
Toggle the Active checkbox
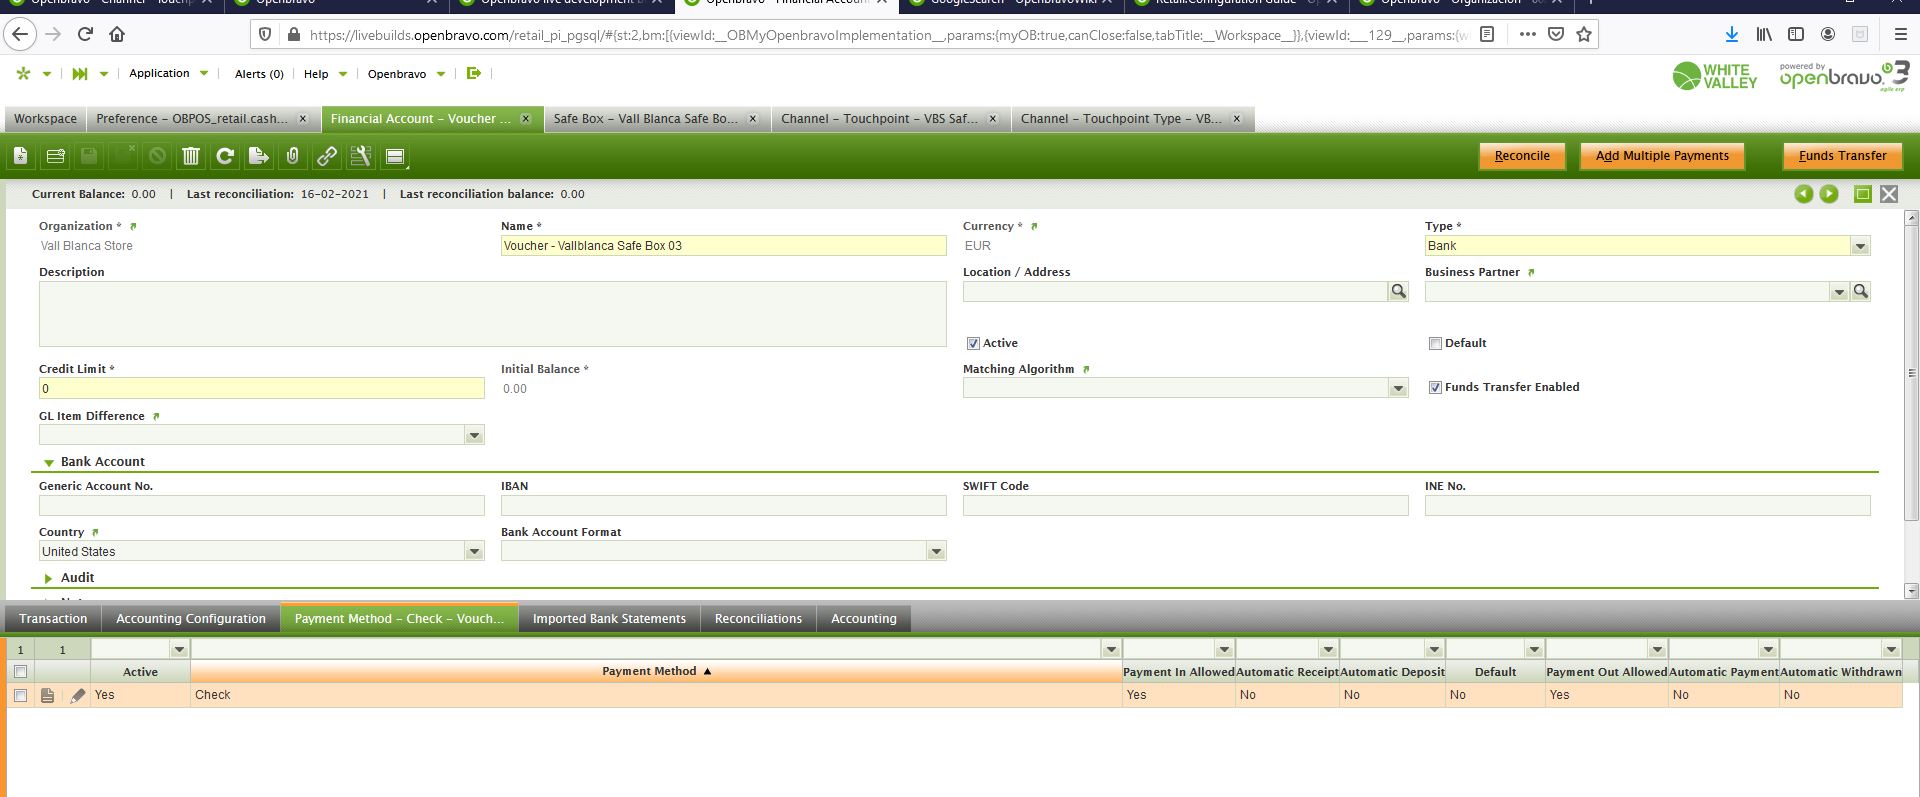[x=973, y=343]
